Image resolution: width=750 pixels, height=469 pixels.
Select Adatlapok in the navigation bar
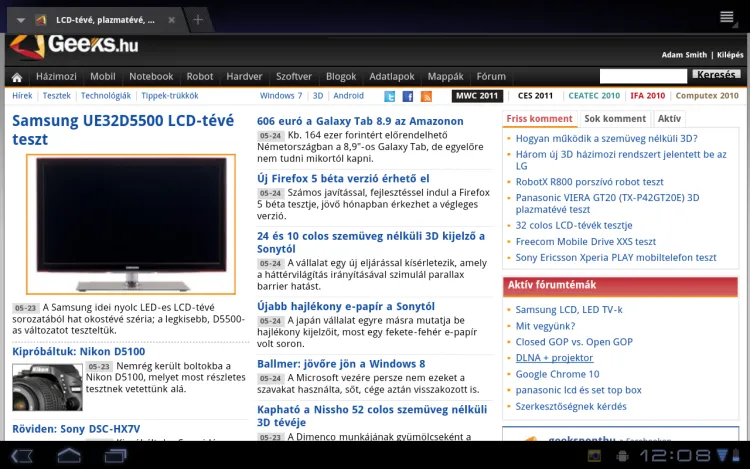[x=392, y=76]
